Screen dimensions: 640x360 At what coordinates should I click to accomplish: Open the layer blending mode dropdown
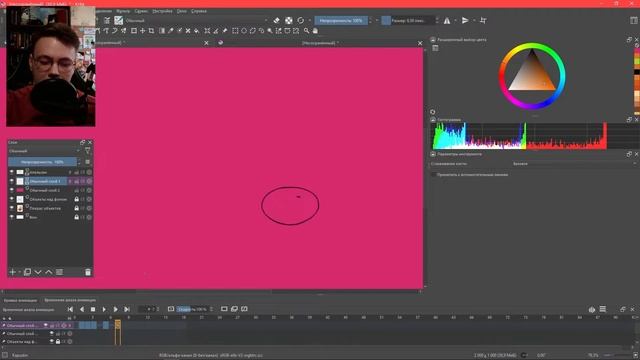(45, 151)
